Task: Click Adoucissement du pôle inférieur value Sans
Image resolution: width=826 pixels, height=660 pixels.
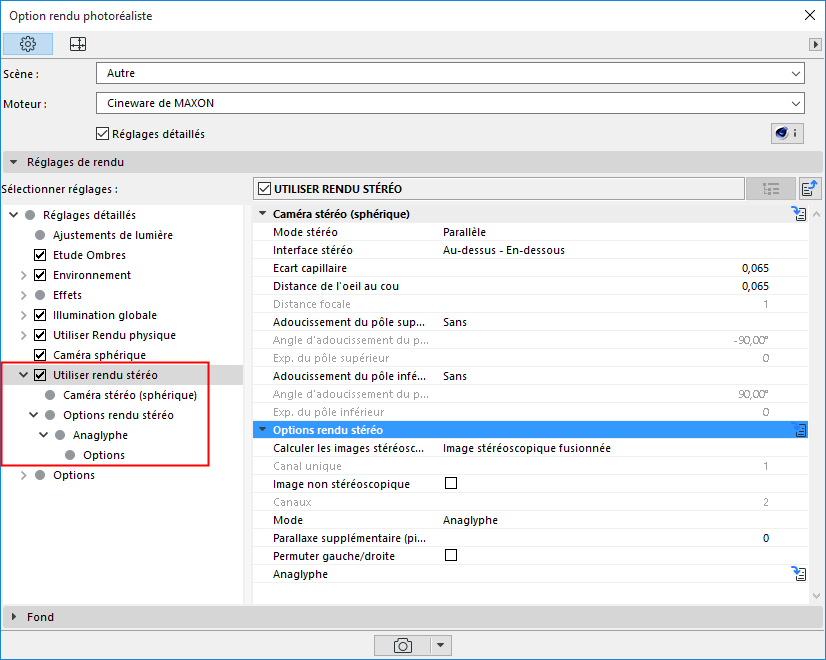Action: pos(455,376)
